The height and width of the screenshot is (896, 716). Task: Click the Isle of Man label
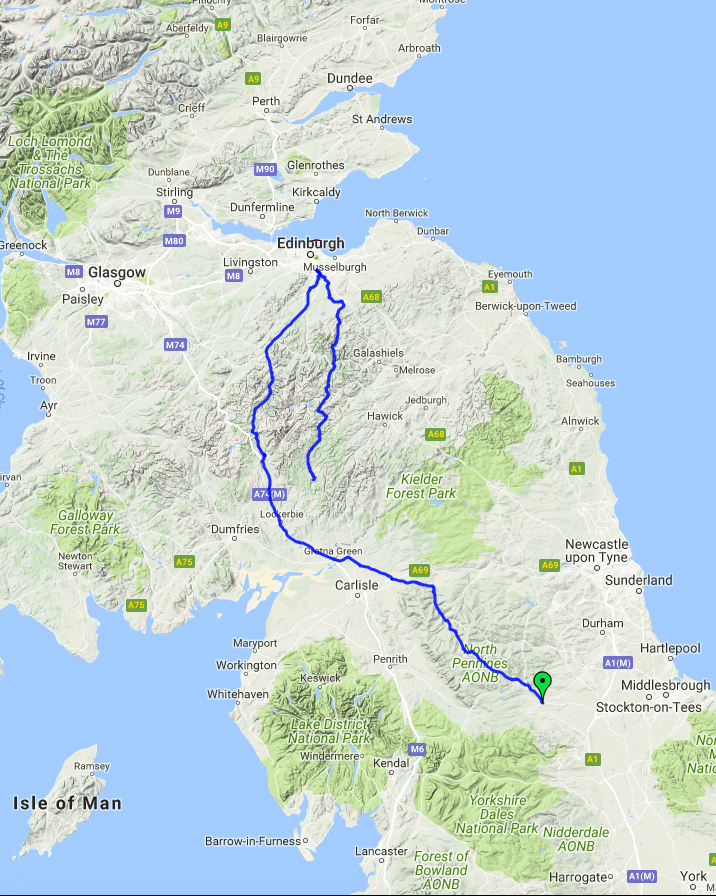[67, 803]
